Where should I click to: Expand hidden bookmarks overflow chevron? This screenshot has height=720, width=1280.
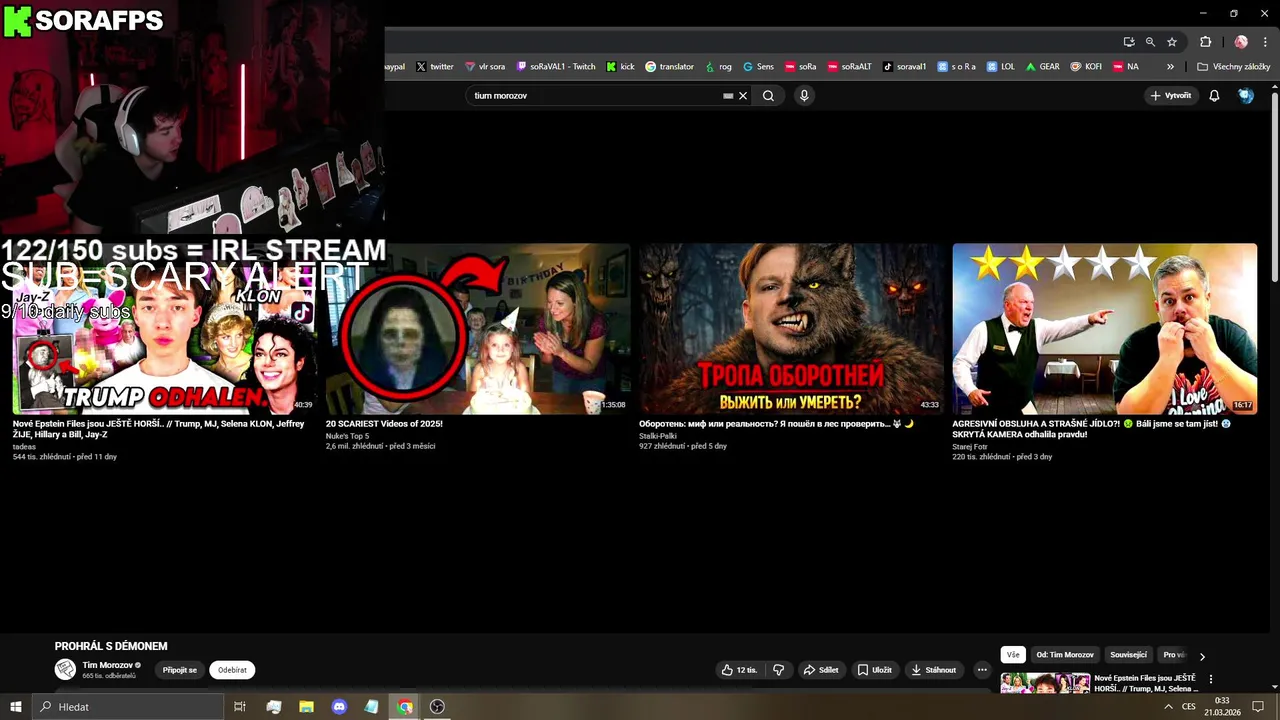(x=1170, y=67)
